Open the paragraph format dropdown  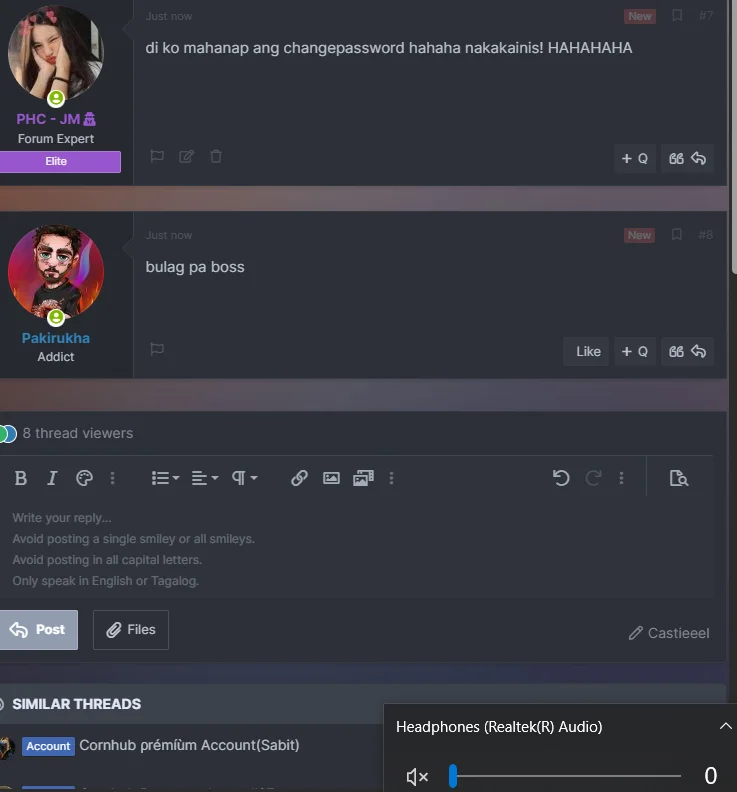[244, 478]
